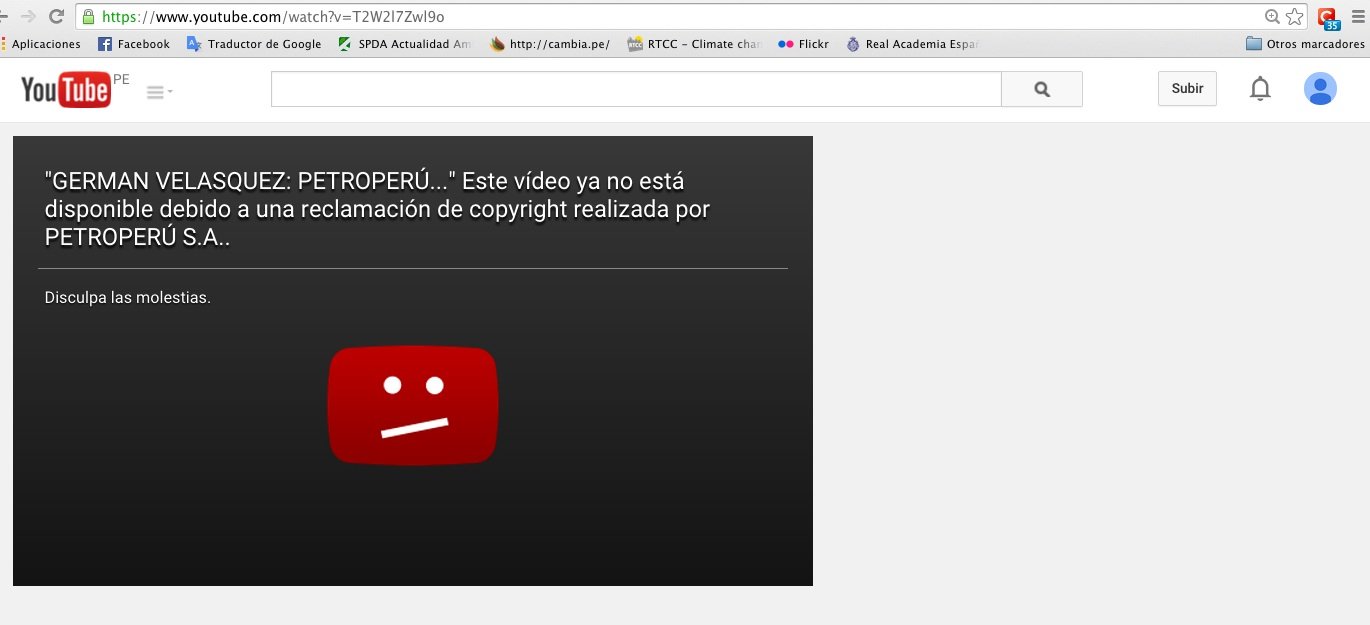Click the sad red YouTube face image

point(412,406)
